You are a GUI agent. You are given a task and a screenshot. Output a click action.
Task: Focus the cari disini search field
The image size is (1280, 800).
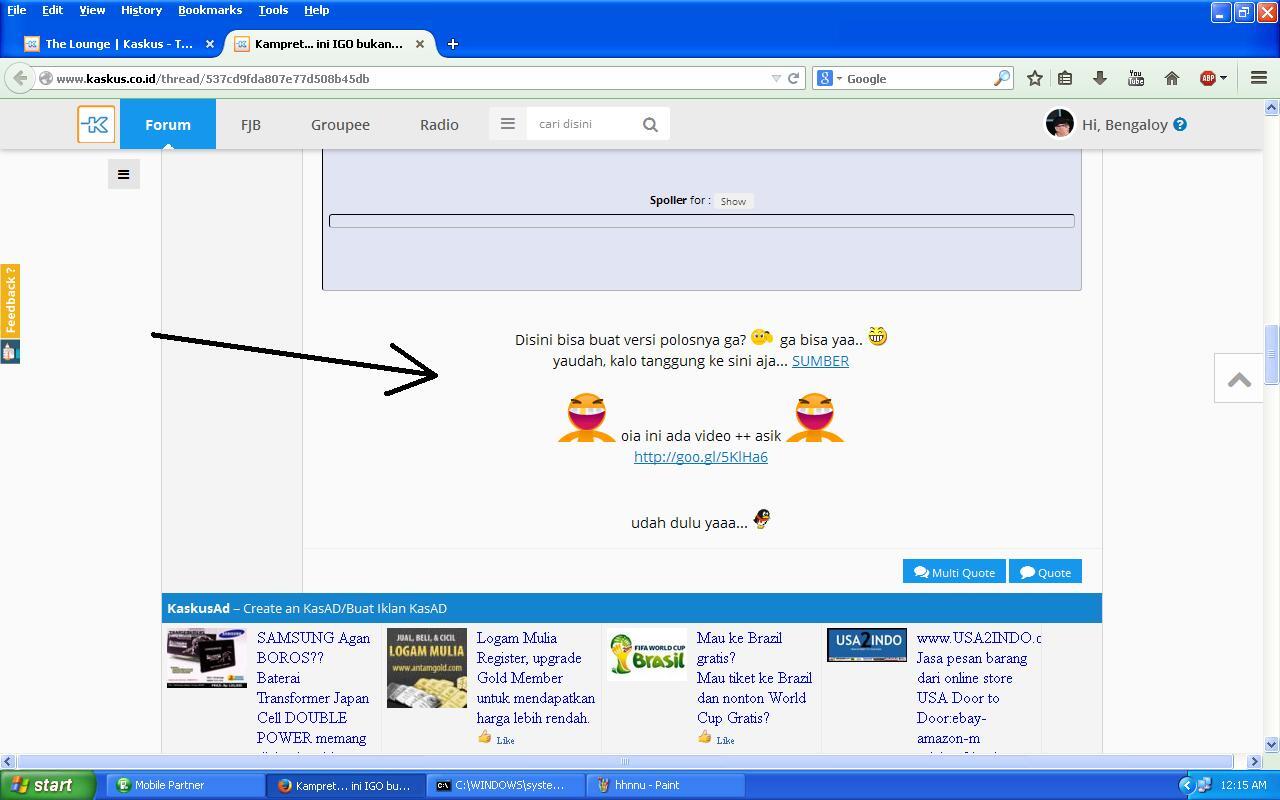point(584,124)
